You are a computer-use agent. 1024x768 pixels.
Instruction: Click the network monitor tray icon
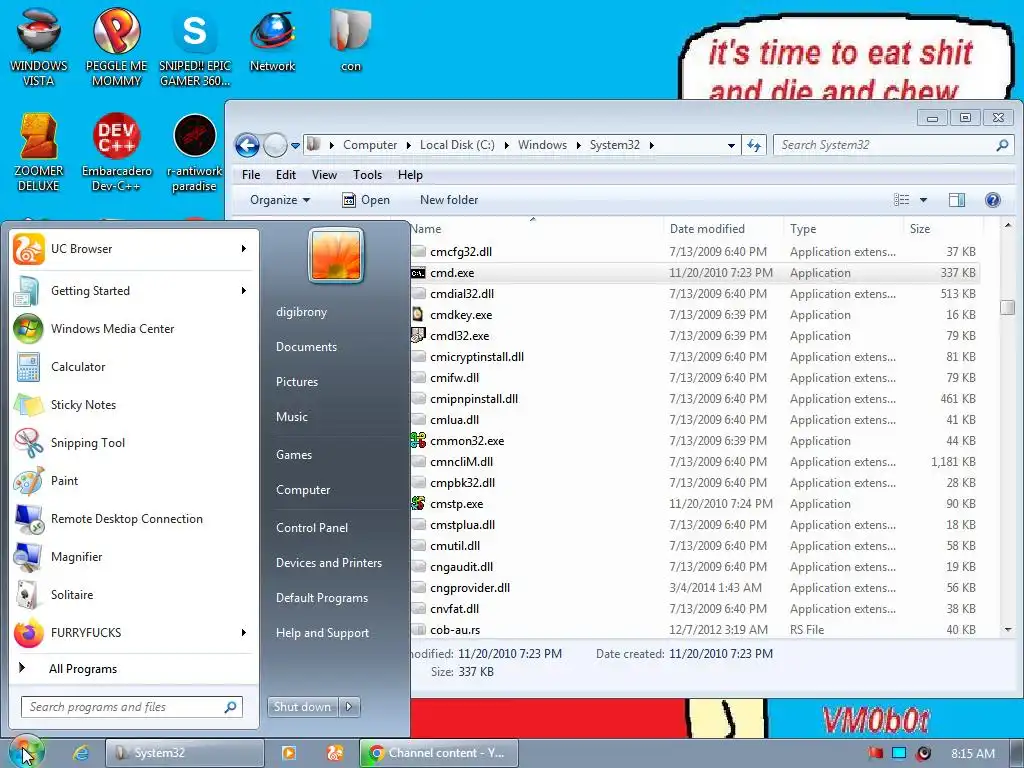[899, 754]
